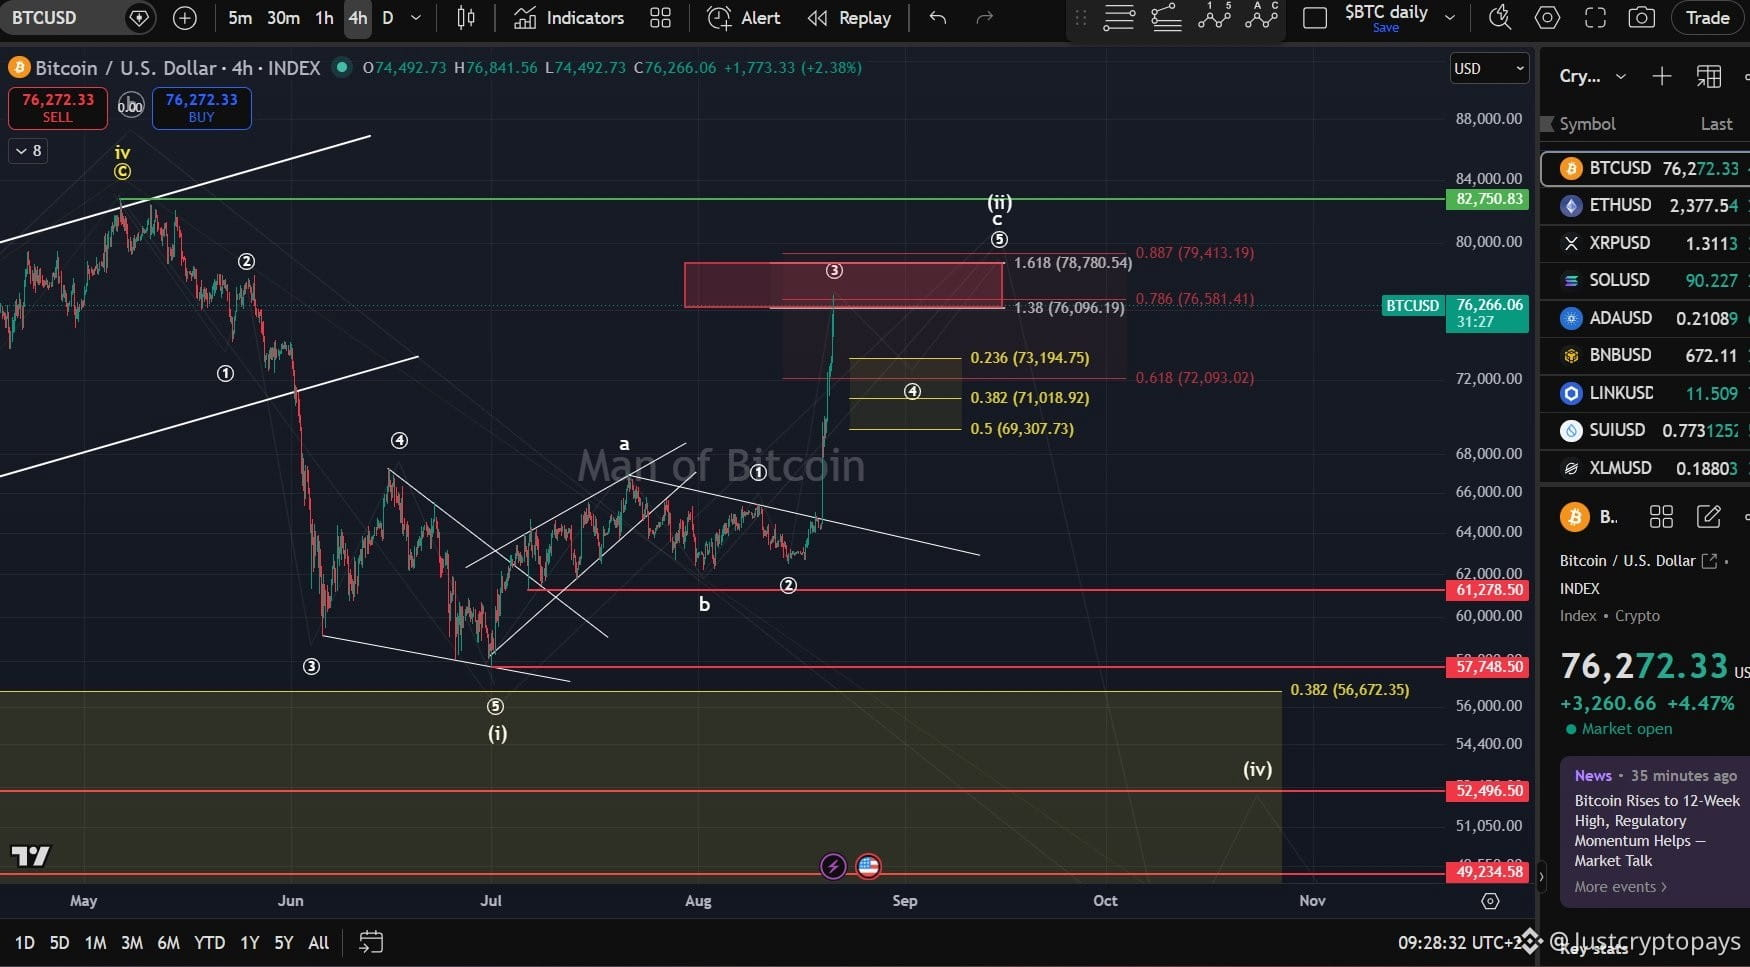
Task: Sort the watchlist by the Symbol column
Action: pos(1587,124)
